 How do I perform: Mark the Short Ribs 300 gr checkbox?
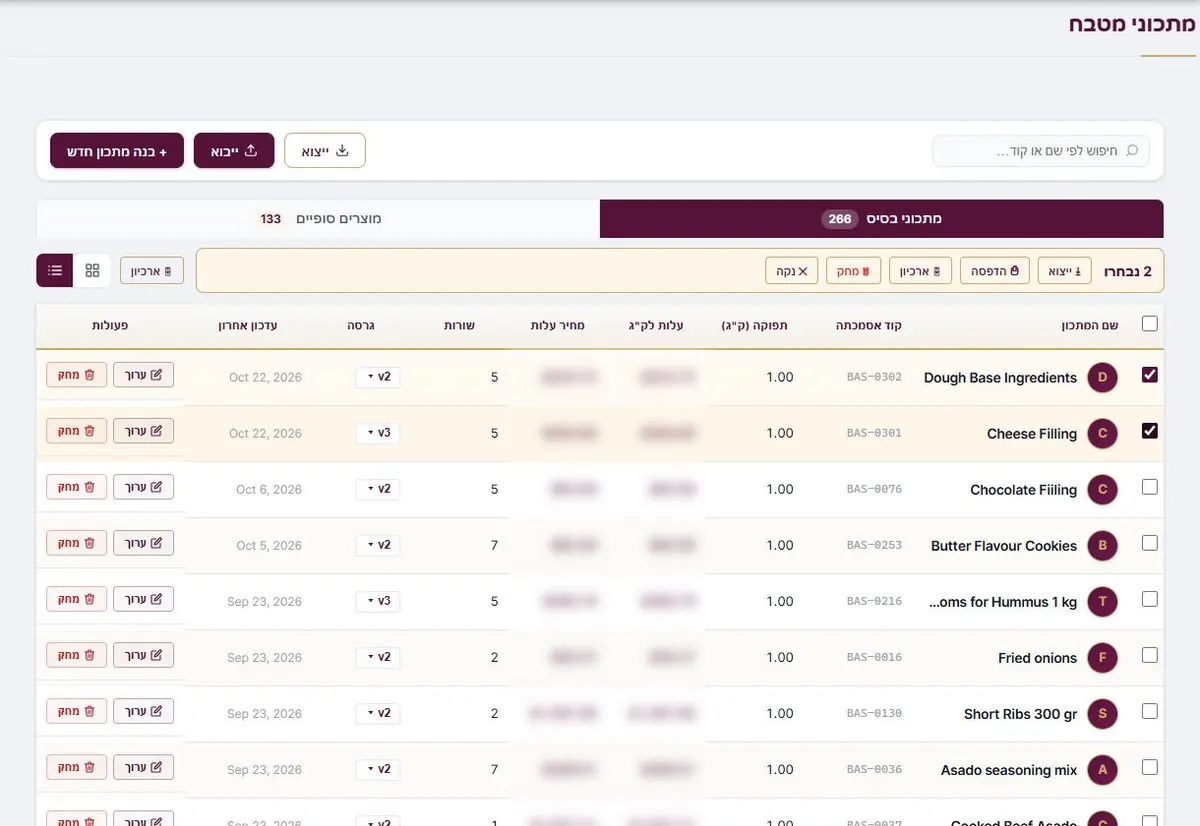[x=1150, y=711]
